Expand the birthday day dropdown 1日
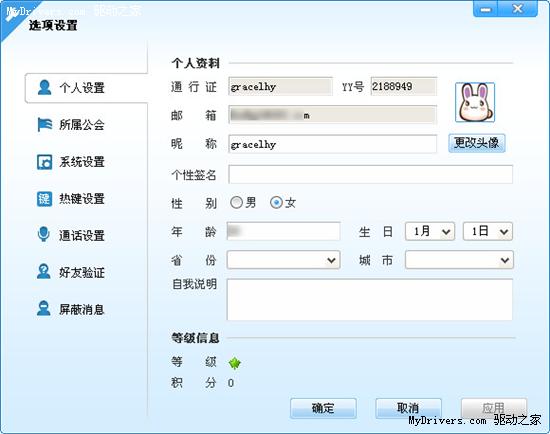Screen dimensions: 550x434 [x=488, y=232]
